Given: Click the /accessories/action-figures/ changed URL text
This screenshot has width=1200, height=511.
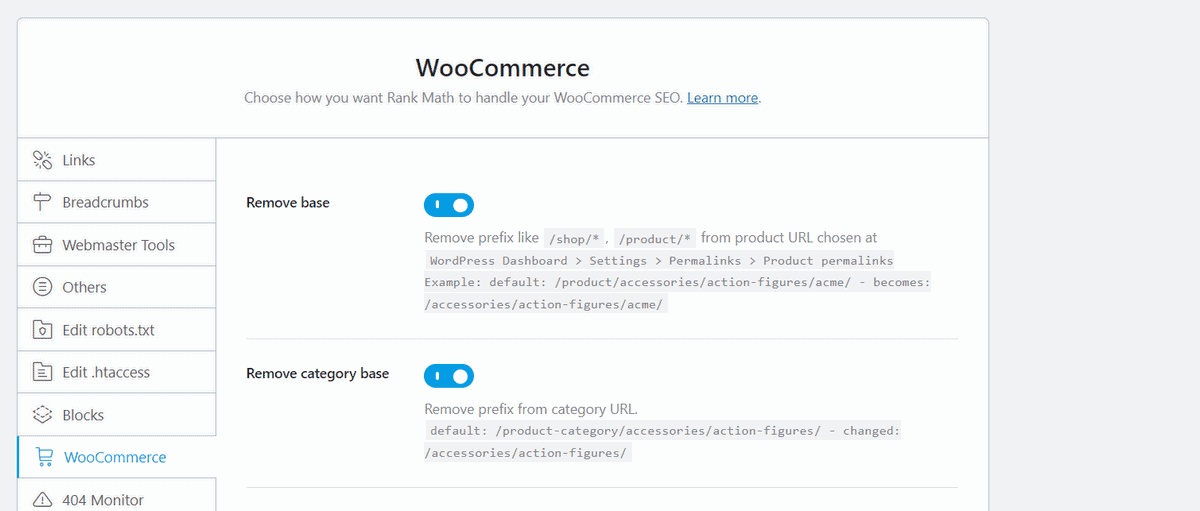Looking at the screenshot, I should [528, 453].
